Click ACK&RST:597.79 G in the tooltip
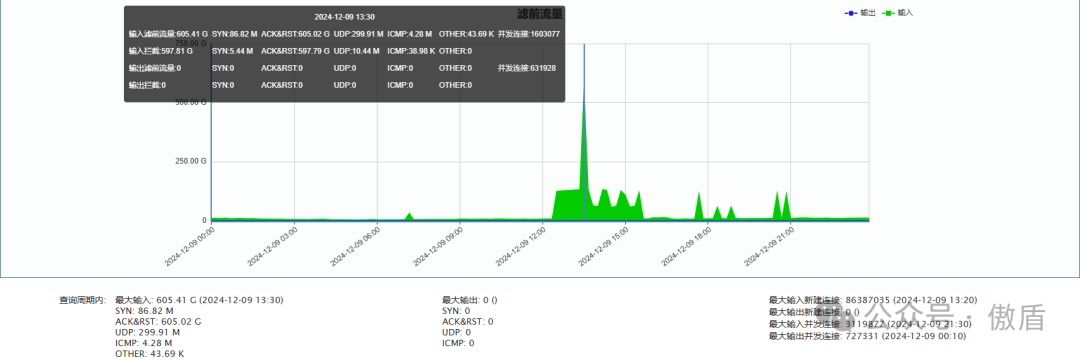 tap(295, 51)
